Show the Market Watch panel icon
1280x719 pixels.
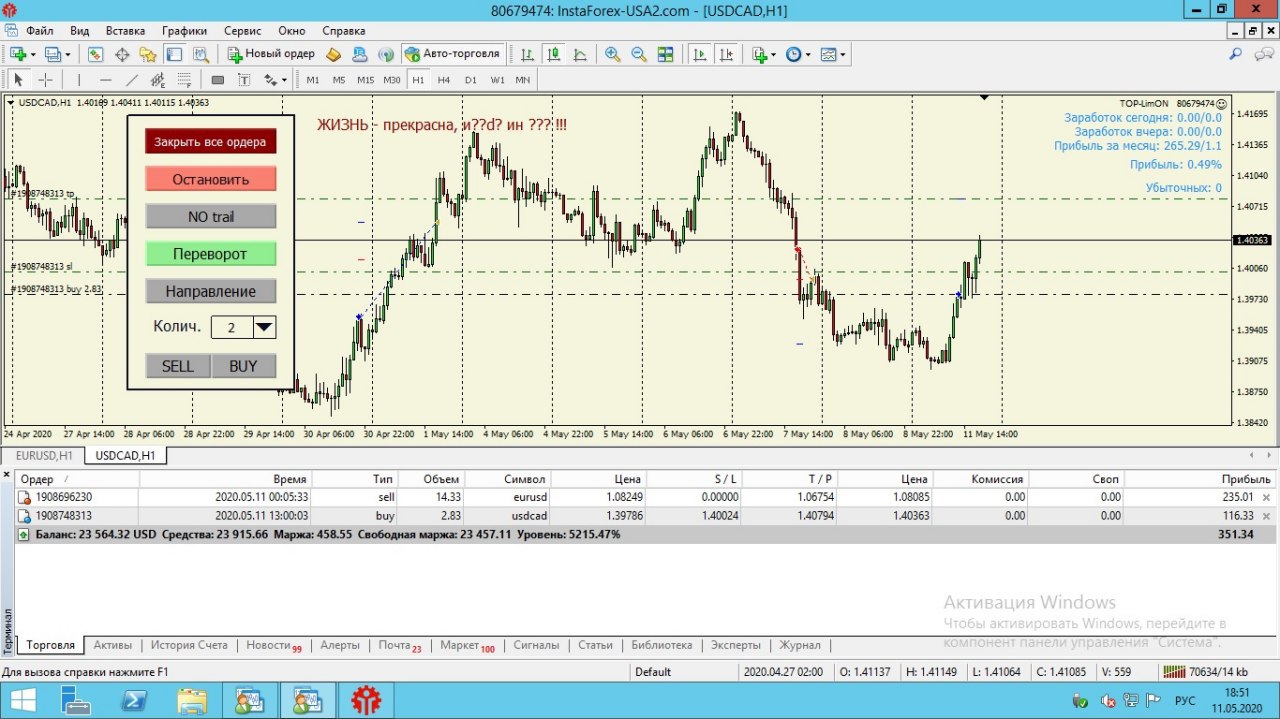(95, 54)
